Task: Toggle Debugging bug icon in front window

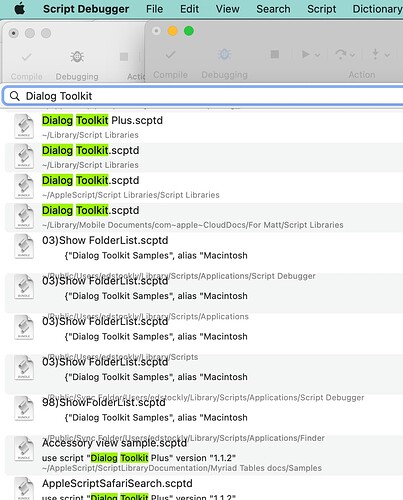Action: click(x=224, y=54)
